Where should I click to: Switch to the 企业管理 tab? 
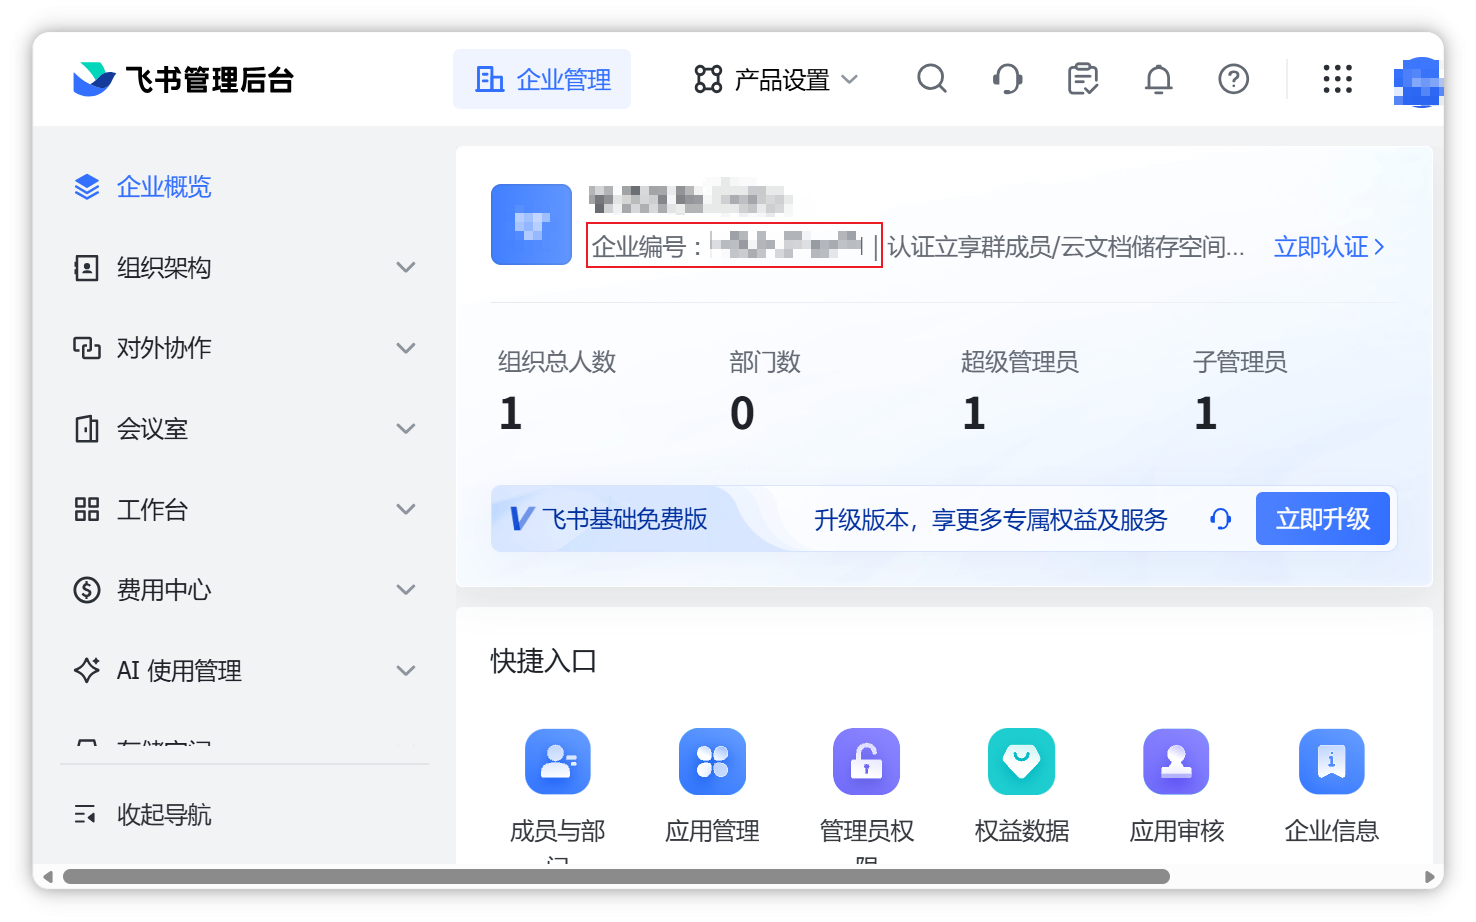pyautogui.click(x=542, y=79)
